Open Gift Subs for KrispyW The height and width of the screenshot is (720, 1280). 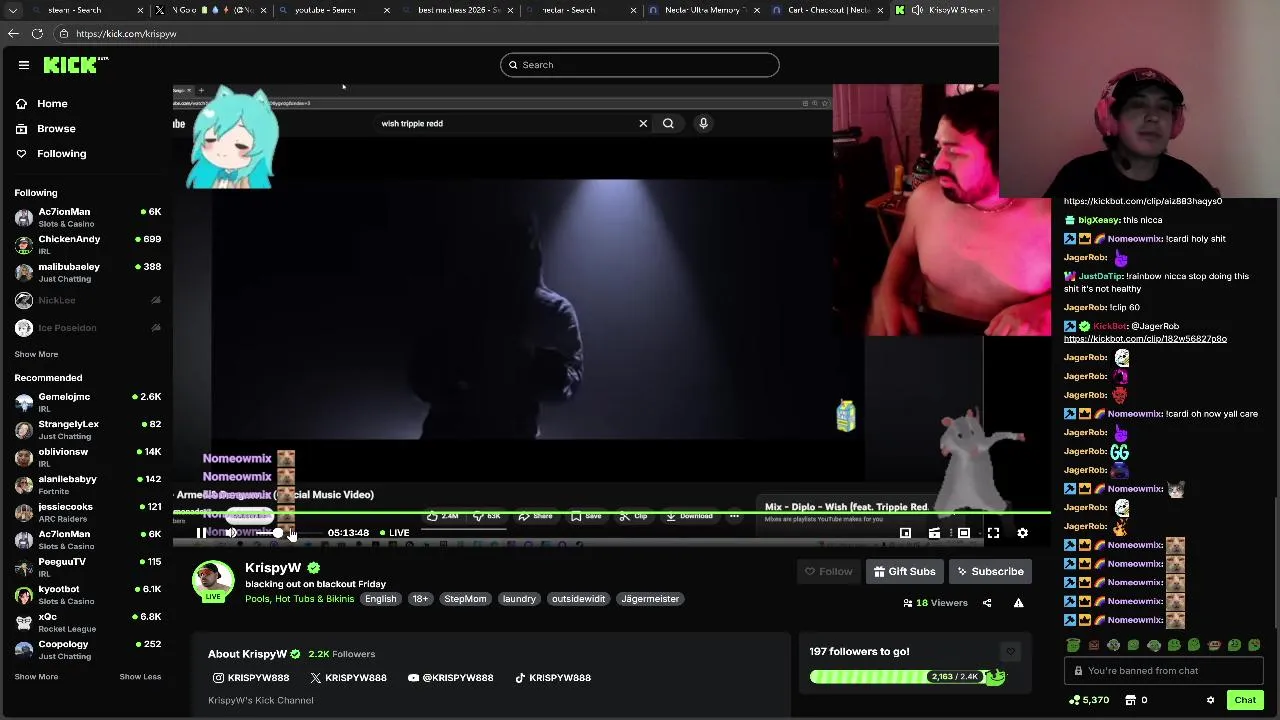click(905, 572)
